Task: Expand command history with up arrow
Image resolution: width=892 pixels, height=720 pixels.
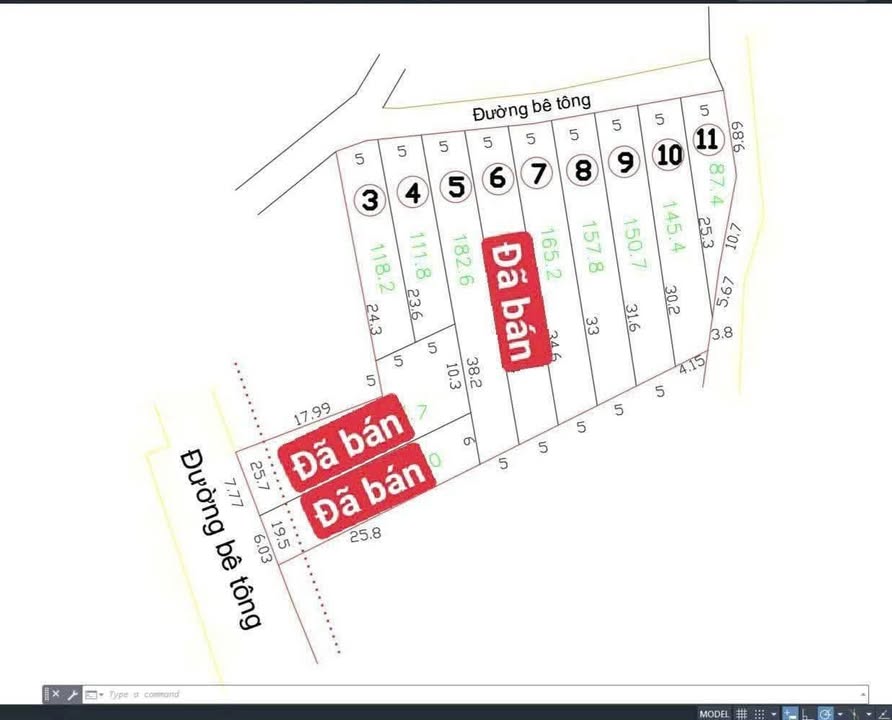Action: (863, 694)
